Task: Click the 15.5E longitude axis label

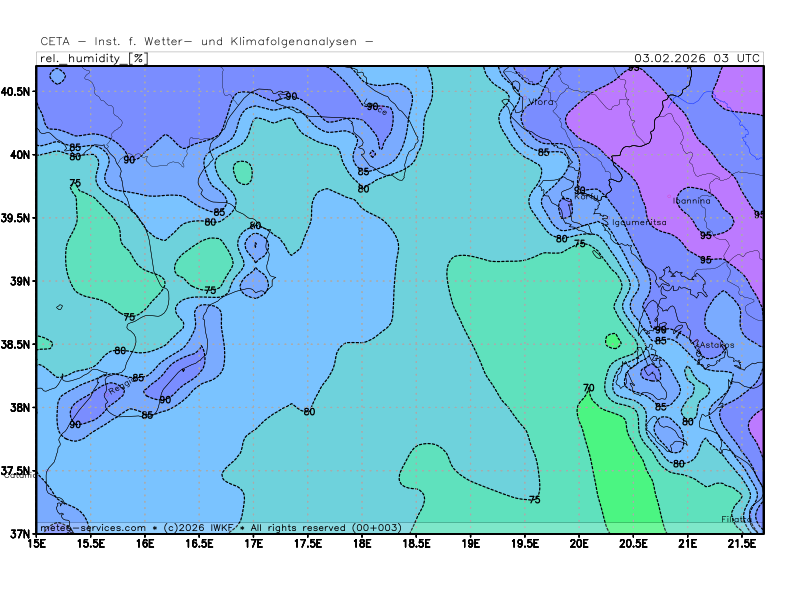Action: coord(91,544)
